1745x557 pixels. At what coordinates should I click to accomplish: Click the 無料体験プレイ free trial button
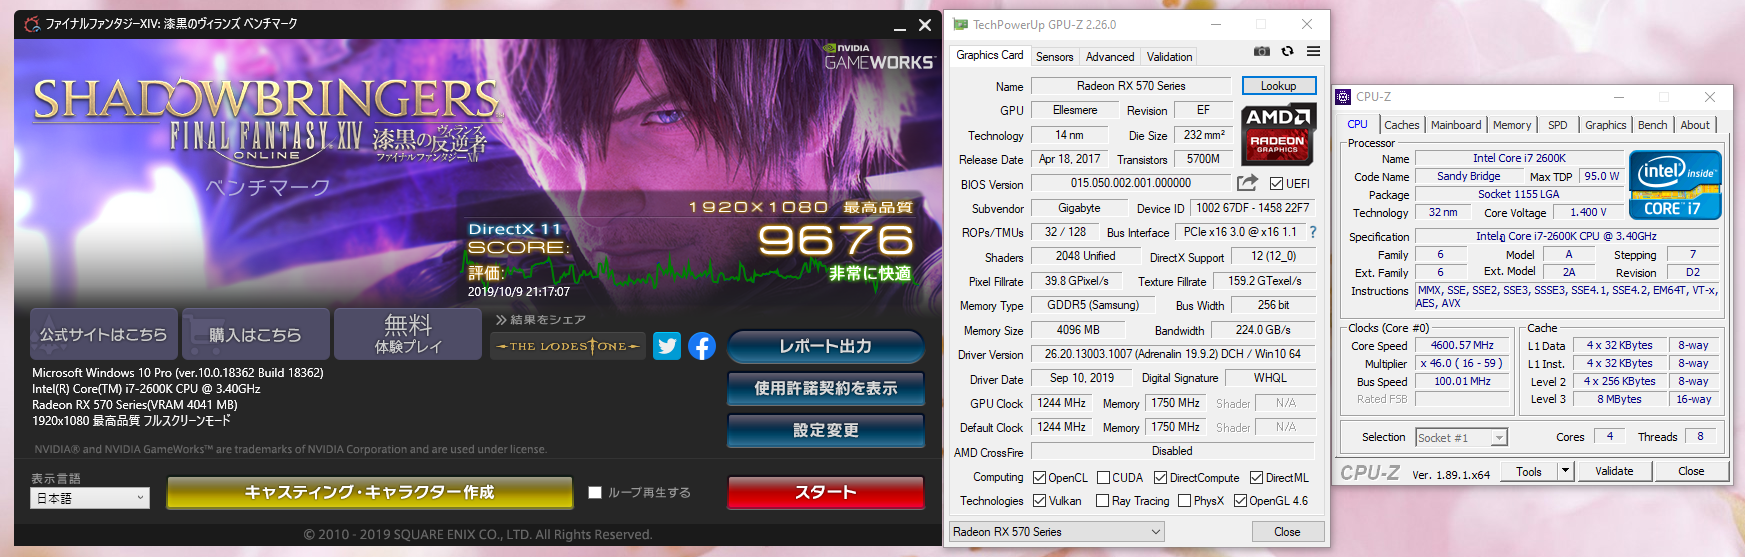[x=408, y=334]
